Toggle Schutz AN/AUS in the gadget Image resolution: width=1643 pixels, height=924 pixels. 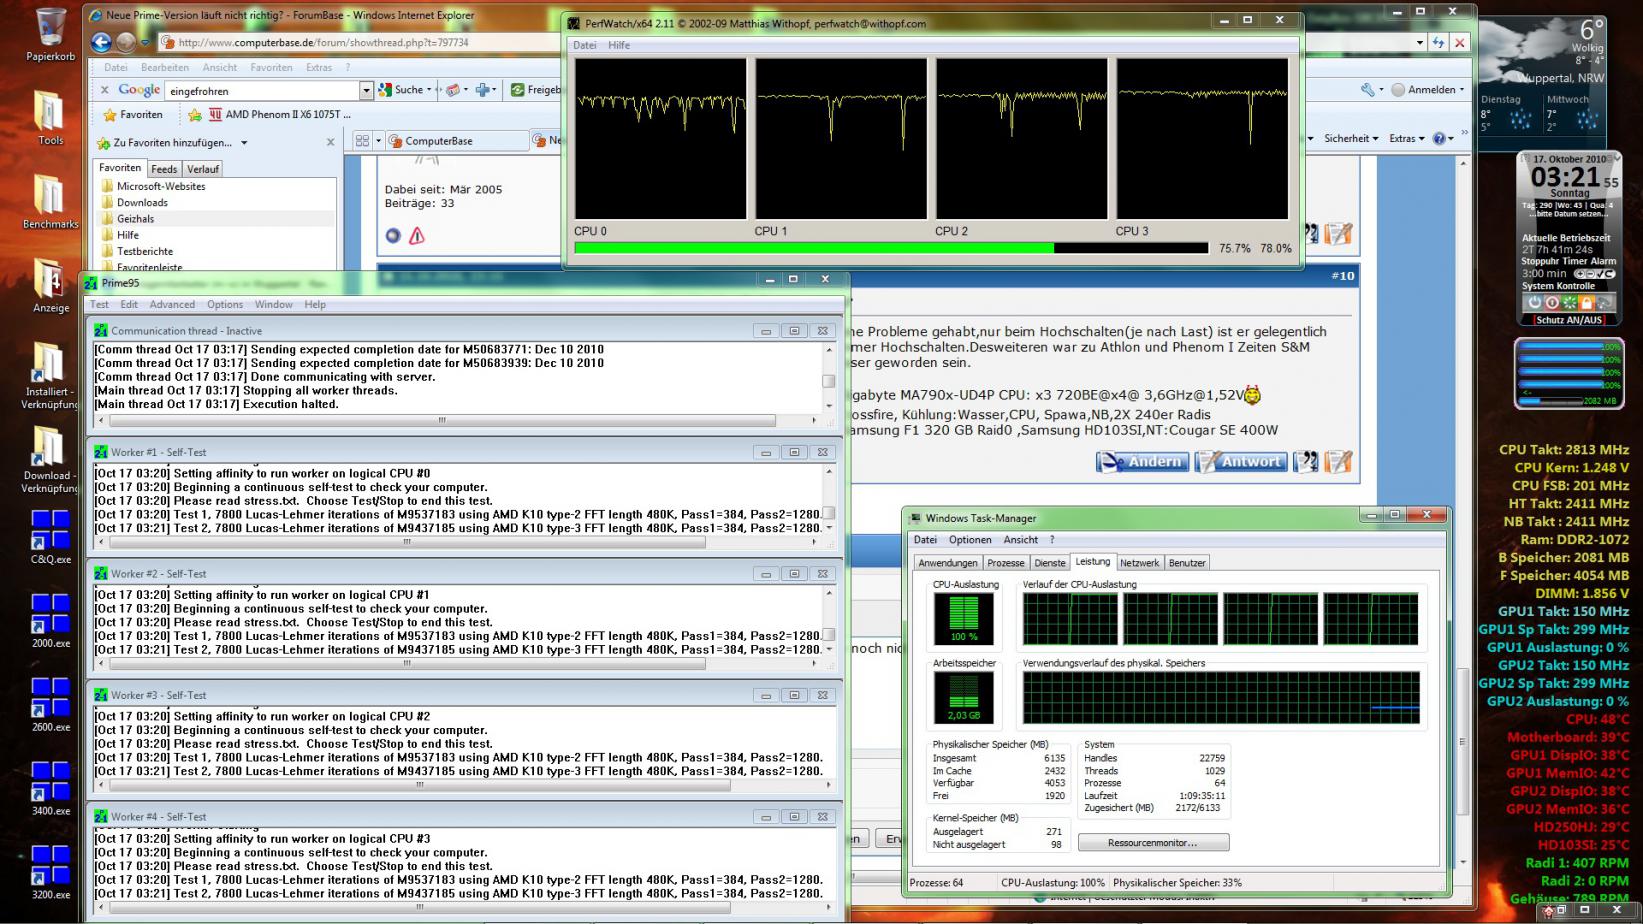click(1569, 320)
